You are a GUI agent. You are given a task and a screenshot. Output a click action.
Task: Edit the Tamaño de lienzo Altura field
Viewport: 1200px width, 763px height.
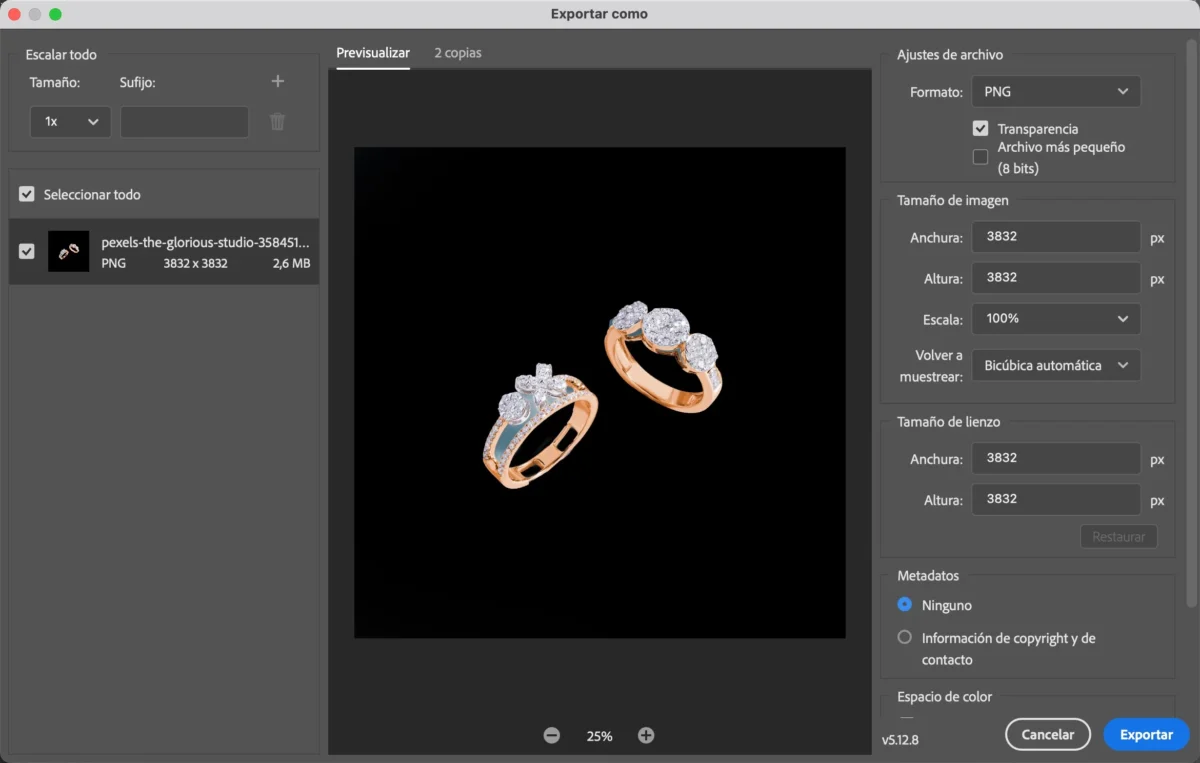tap(1056, 499)
